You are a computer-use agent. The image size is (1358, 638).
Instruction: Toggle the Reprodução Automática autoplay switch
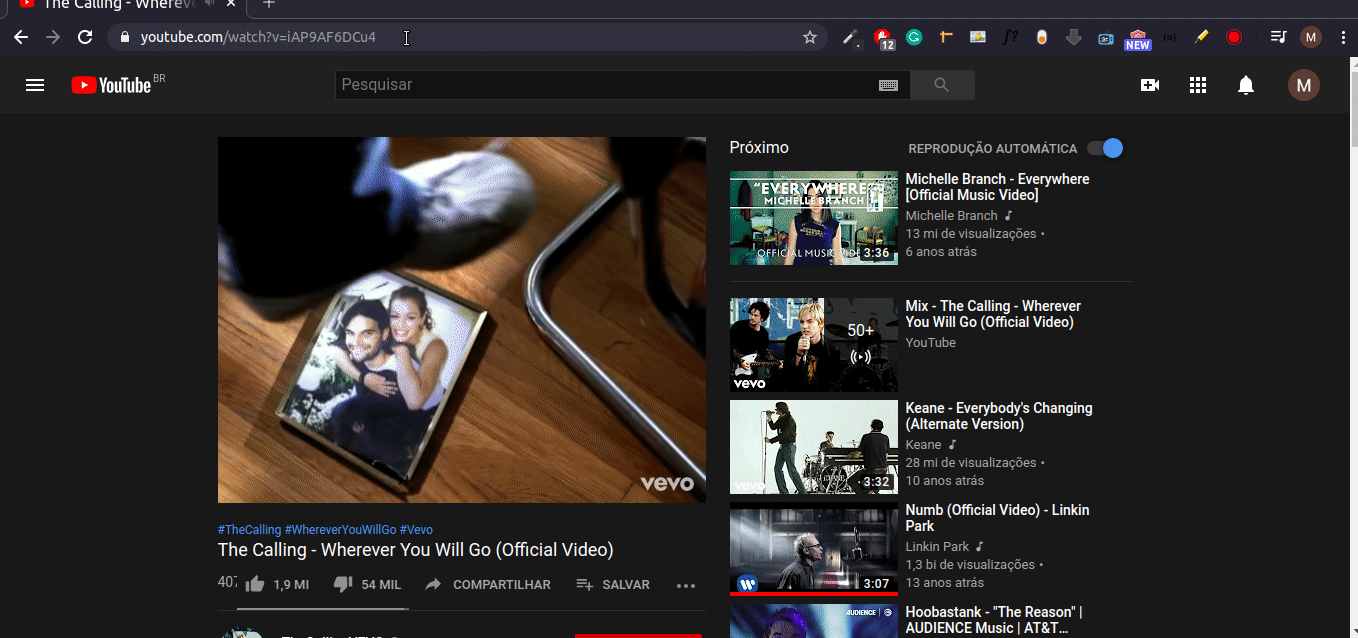(x=1106, y=148)
